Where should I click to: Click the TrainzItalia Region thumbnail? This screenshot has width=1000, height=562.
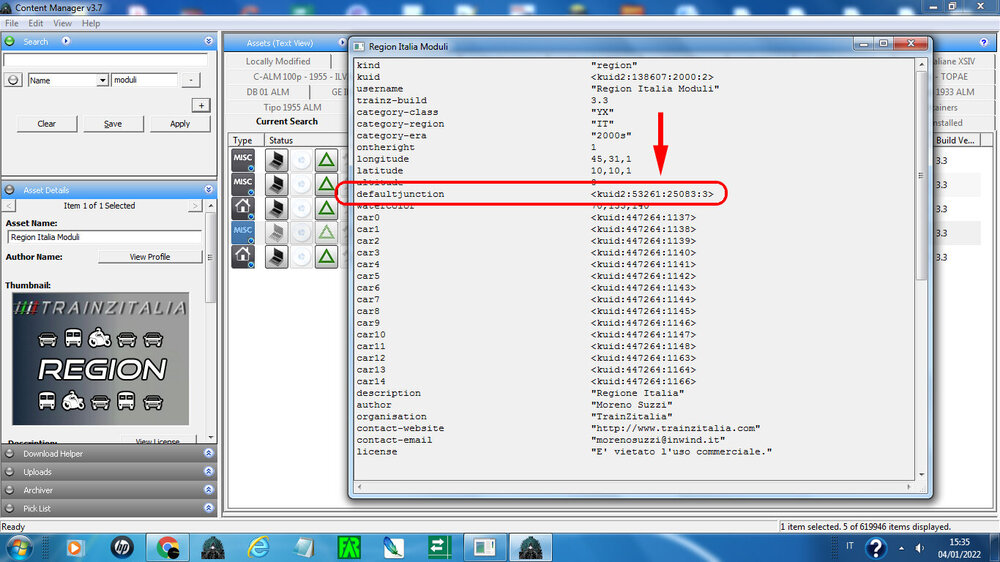(x=101, y=359)
